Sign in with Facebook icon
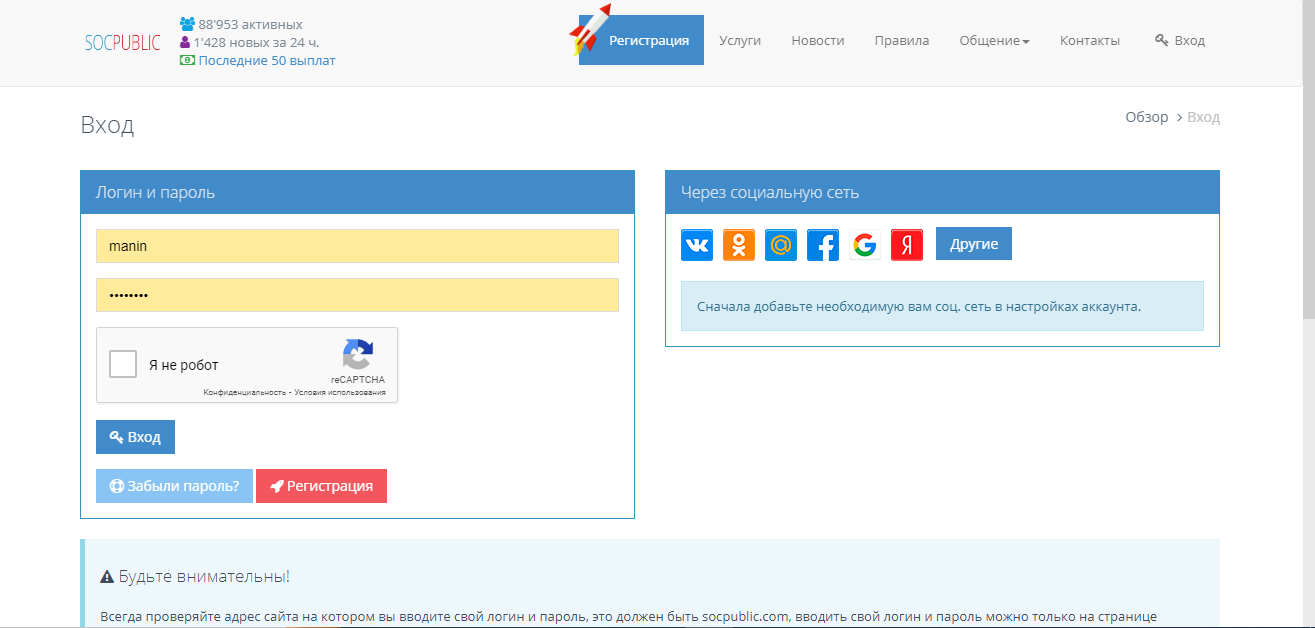 tap(823, 245)
